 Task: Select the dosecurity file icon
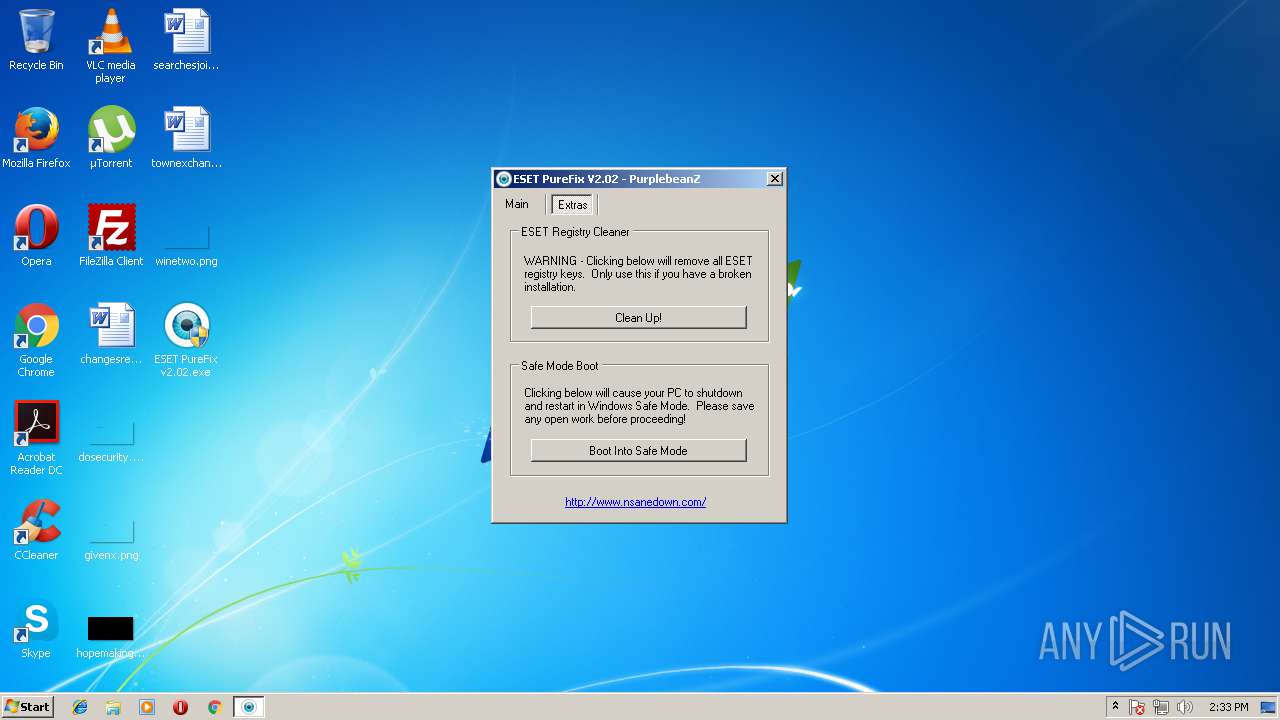click(110, 442)
